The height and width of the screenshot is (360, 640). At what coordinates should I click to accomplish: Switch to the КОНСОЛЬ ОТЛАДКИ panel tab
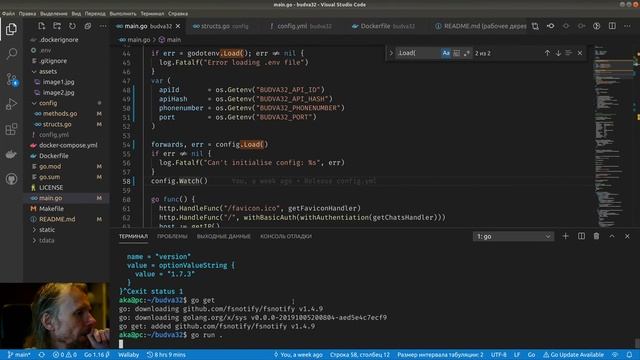click(286, 236)
